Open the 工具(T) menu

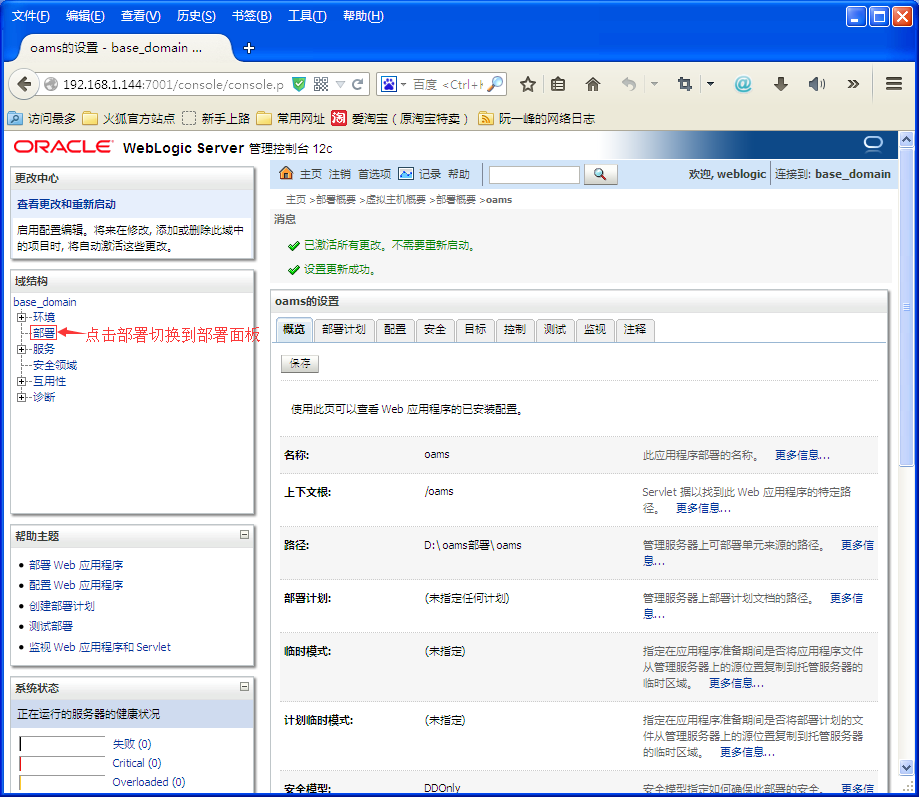click(307, 16)
